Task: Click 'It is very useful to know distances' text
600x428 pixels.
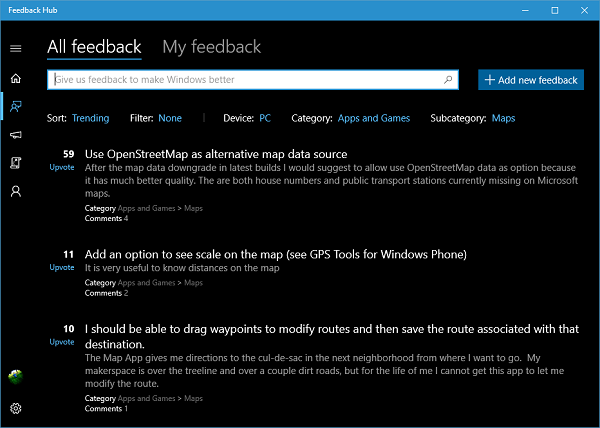Action: tap(182, 268)
